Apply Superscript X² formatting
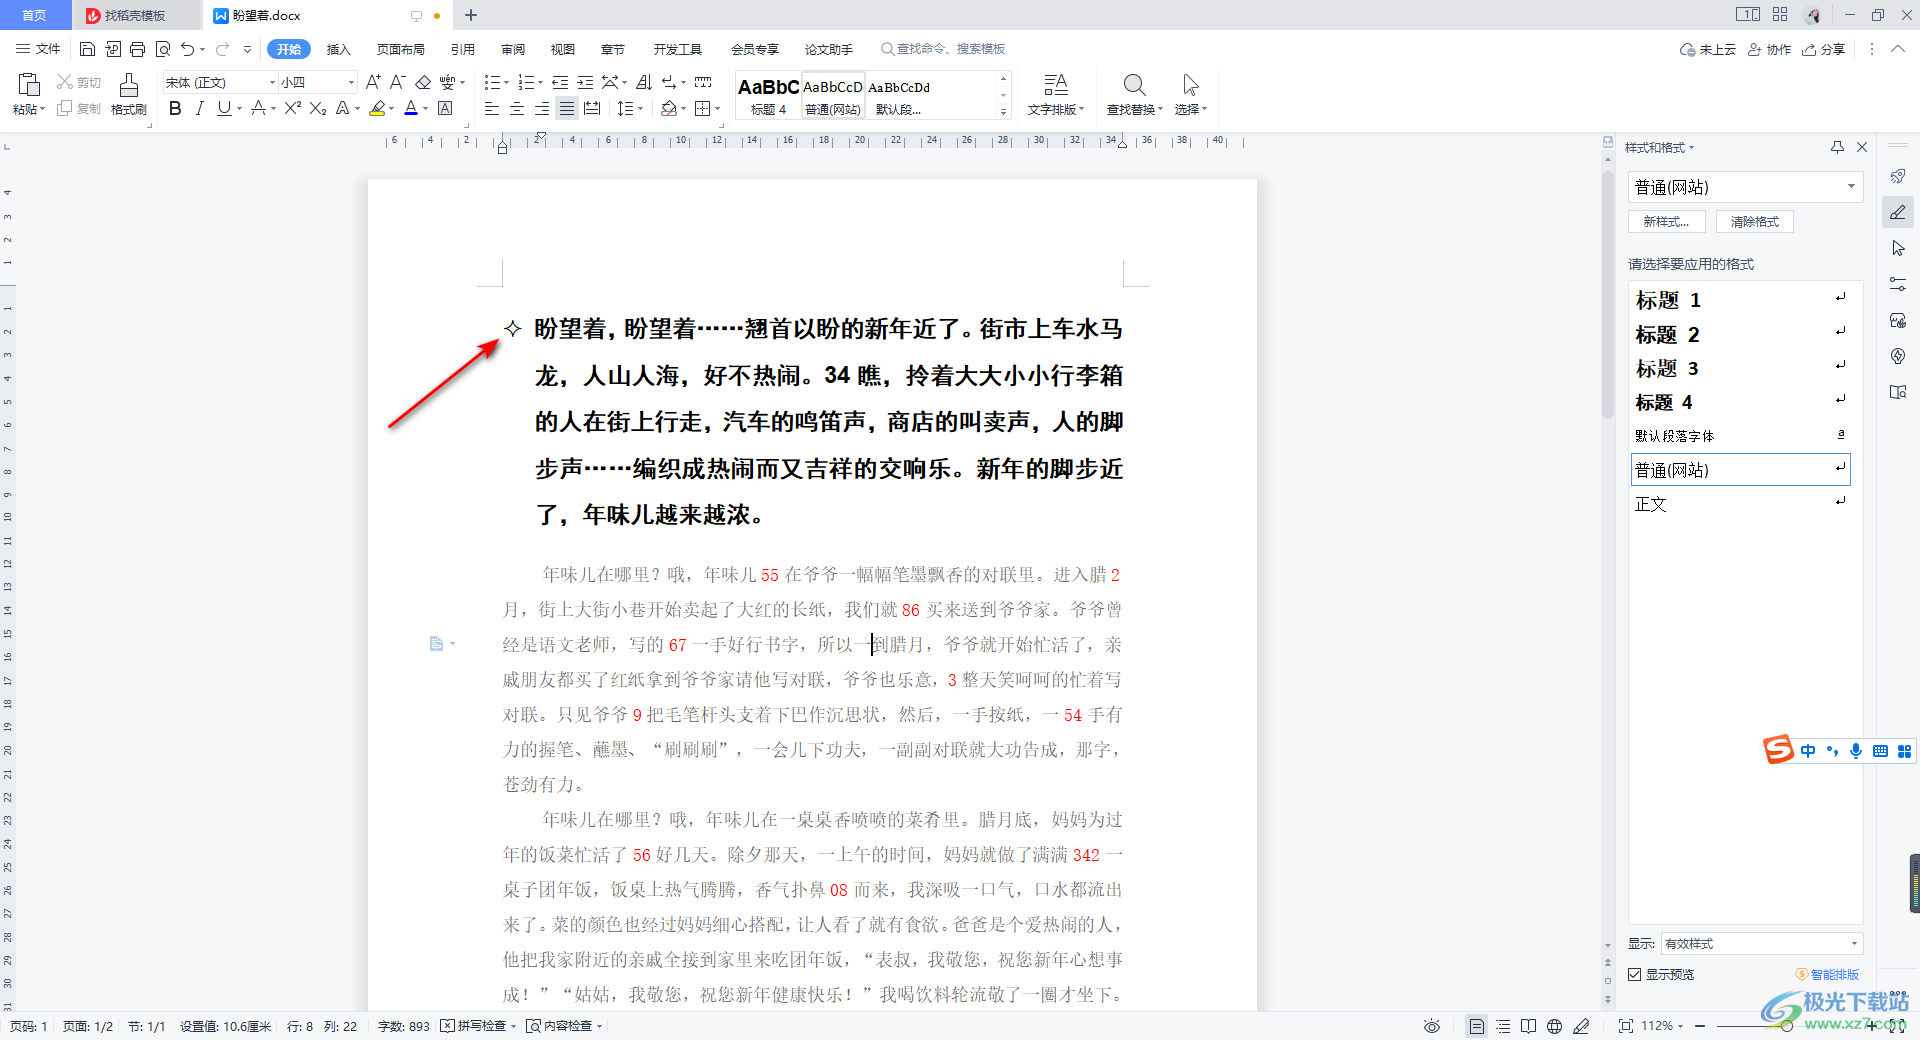 [292, 108]
